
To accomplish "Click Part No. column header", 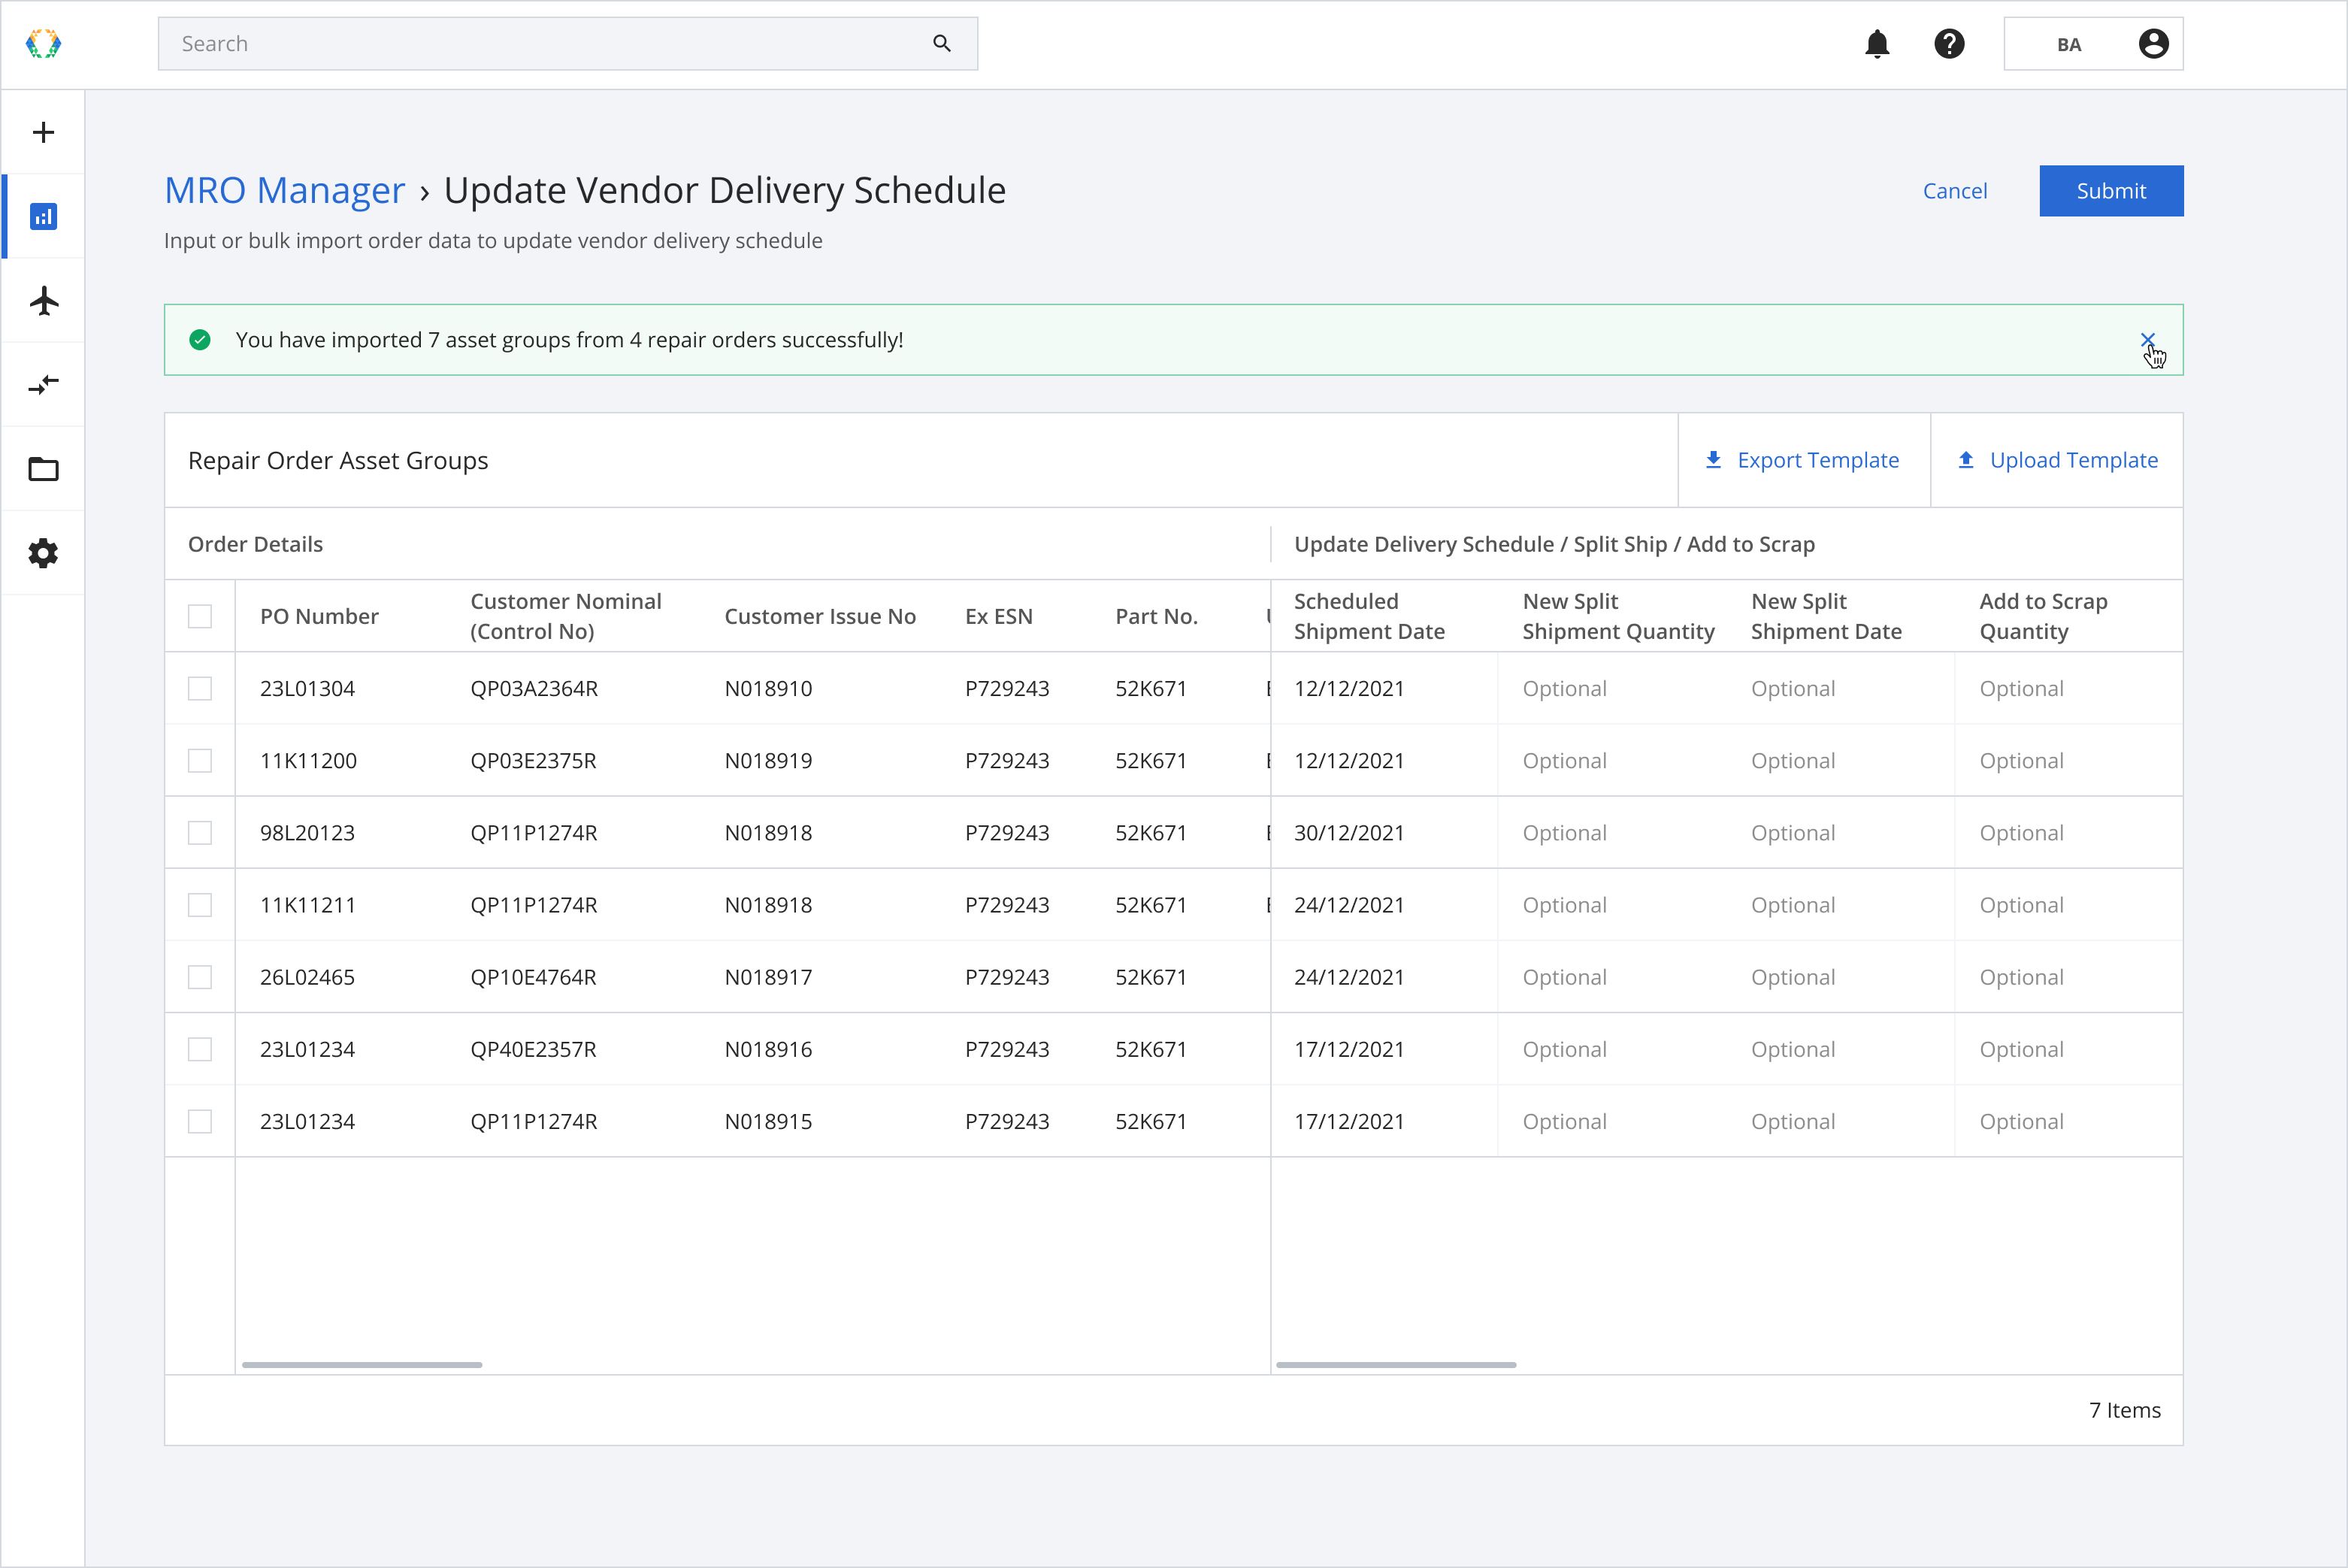I will click(x=1156, y=616).
